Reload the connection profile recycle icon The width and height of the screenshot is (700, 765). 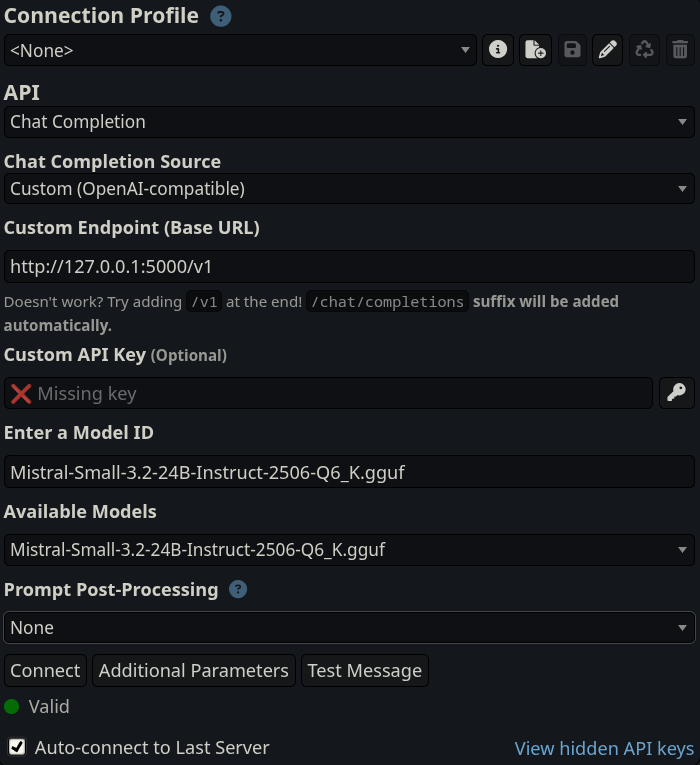(644, 50)
